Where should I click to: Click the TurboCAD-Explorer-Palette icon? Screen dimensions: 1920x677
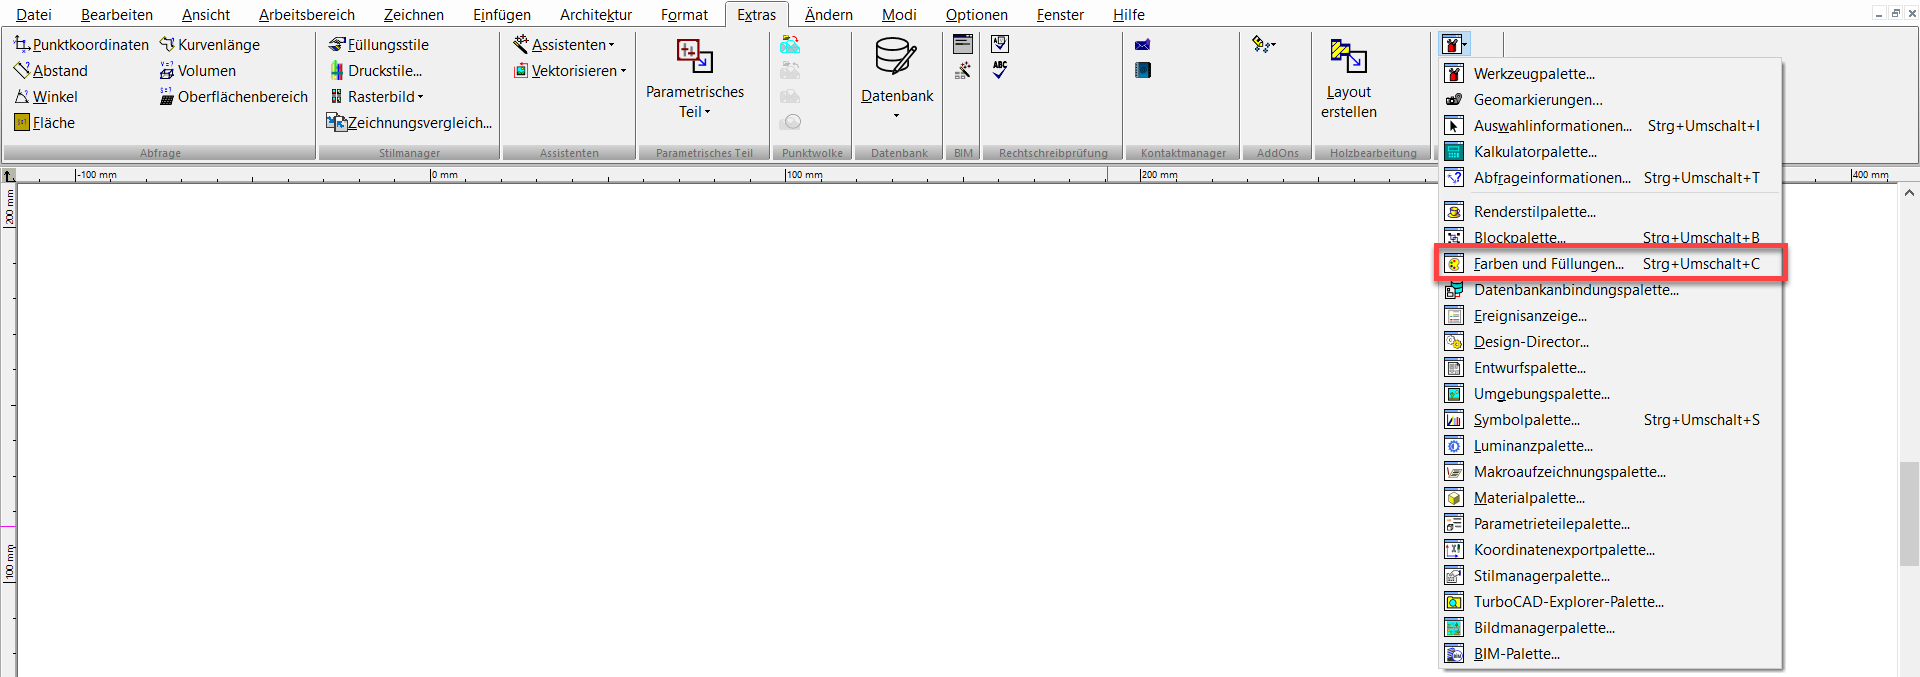[1454, 602]
